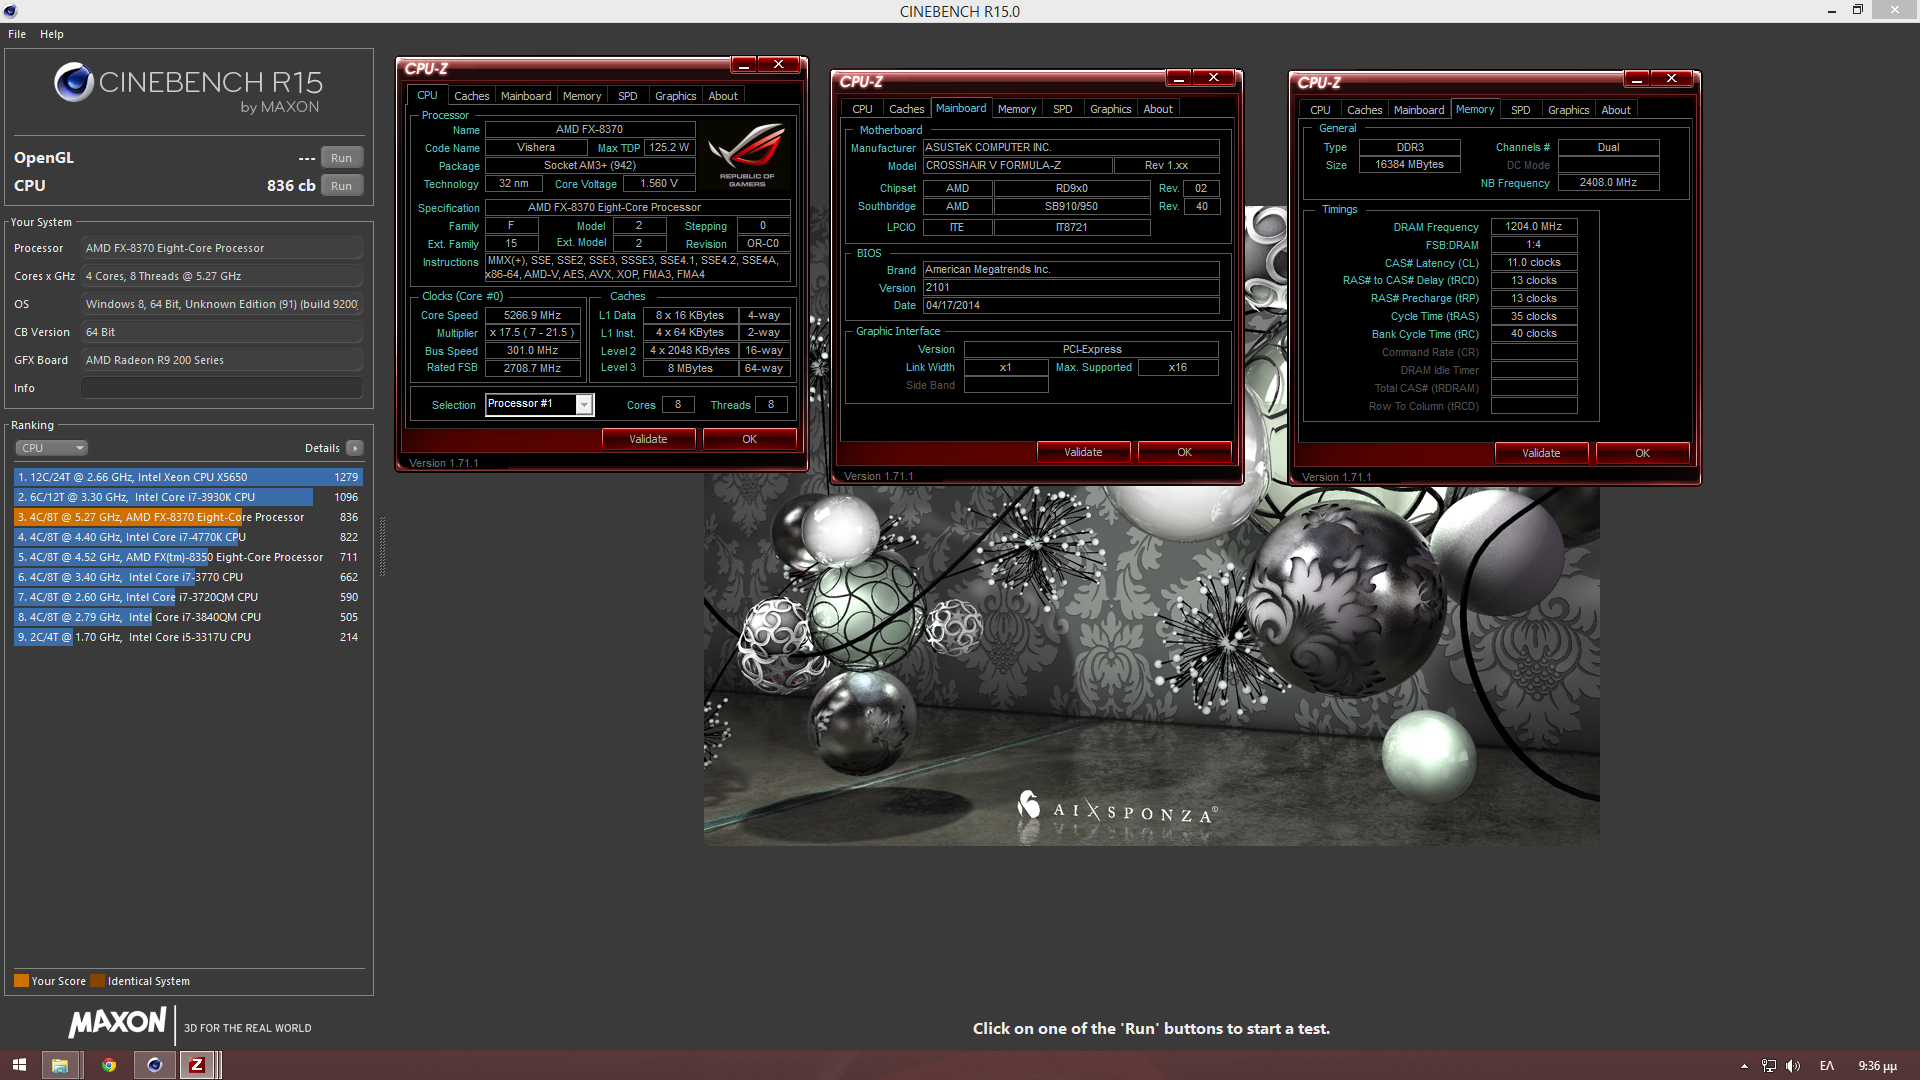Switch to CPU tab in Mainboard CPU-Z window
The image size is (1920, 1080).
click(x=862, y=109)
